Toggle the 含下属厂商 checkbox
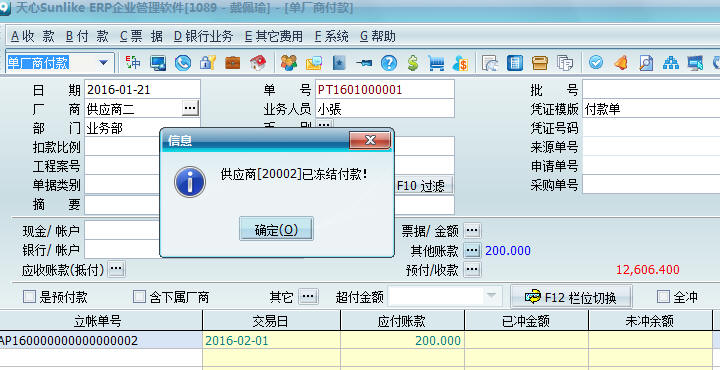Image resolution: width=720 pixels, height=370 pixels. tap(139, 297)
